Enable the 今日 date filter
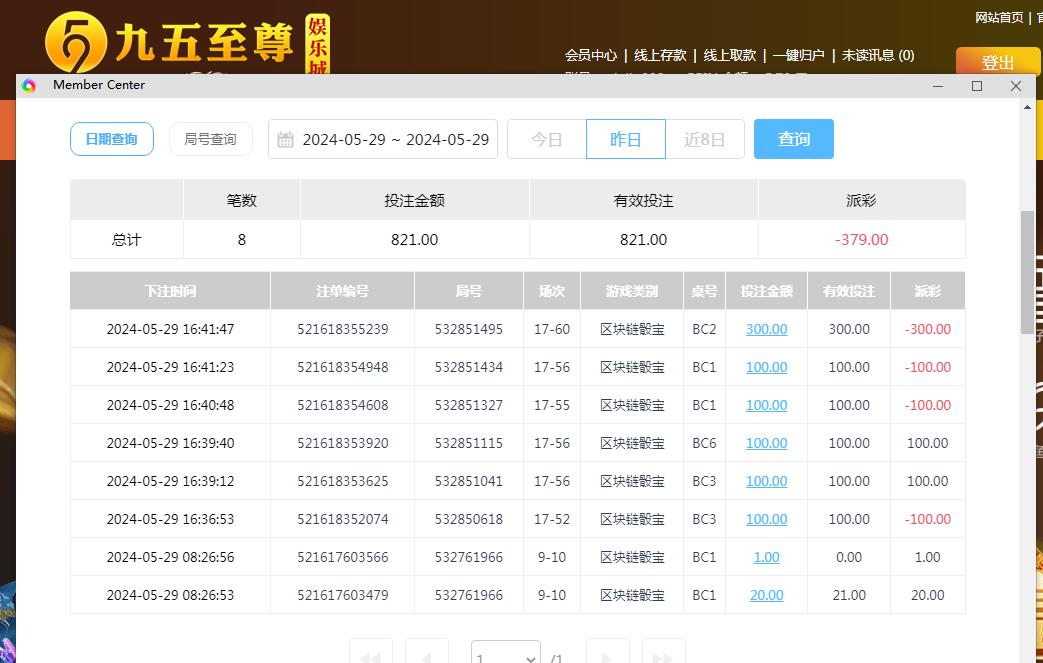This screenshot has width=1043, height=663. (x=546, y=139)
